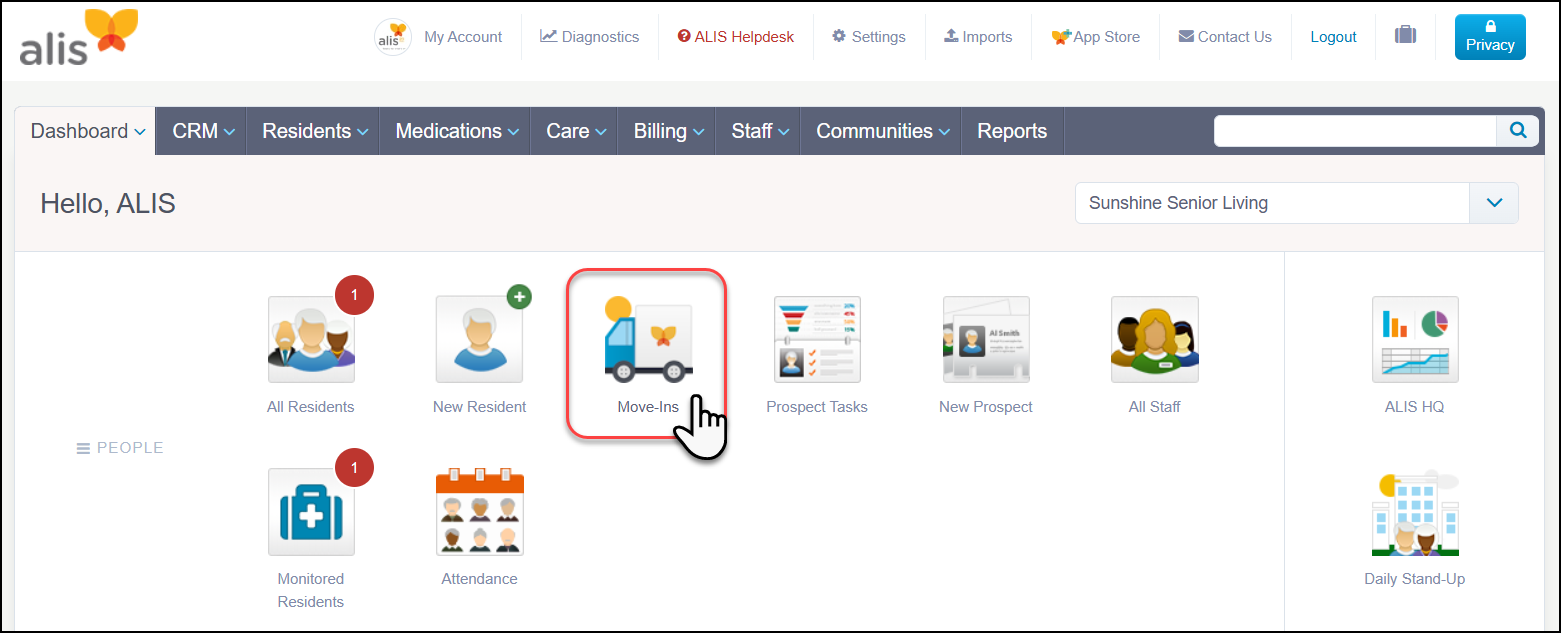Expand the Residents menu

[x=315, y=131]
